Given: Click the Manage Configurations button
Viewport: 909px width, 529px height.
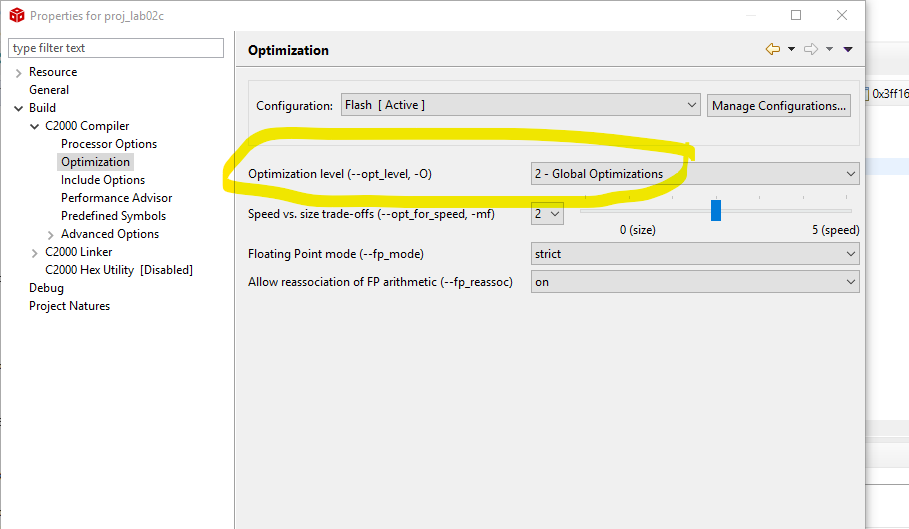Looking at the screenshot, I should pos(779,105).
